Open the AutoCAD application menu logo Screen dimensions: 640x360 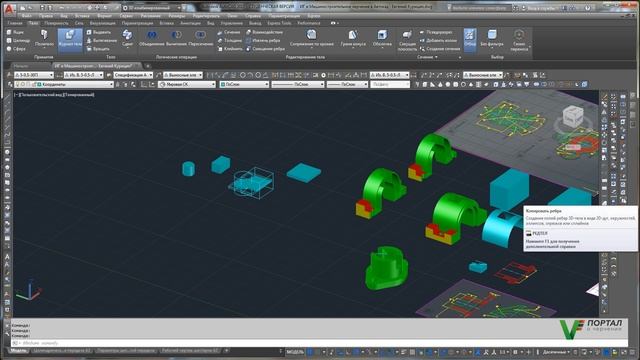coord(9,9)
